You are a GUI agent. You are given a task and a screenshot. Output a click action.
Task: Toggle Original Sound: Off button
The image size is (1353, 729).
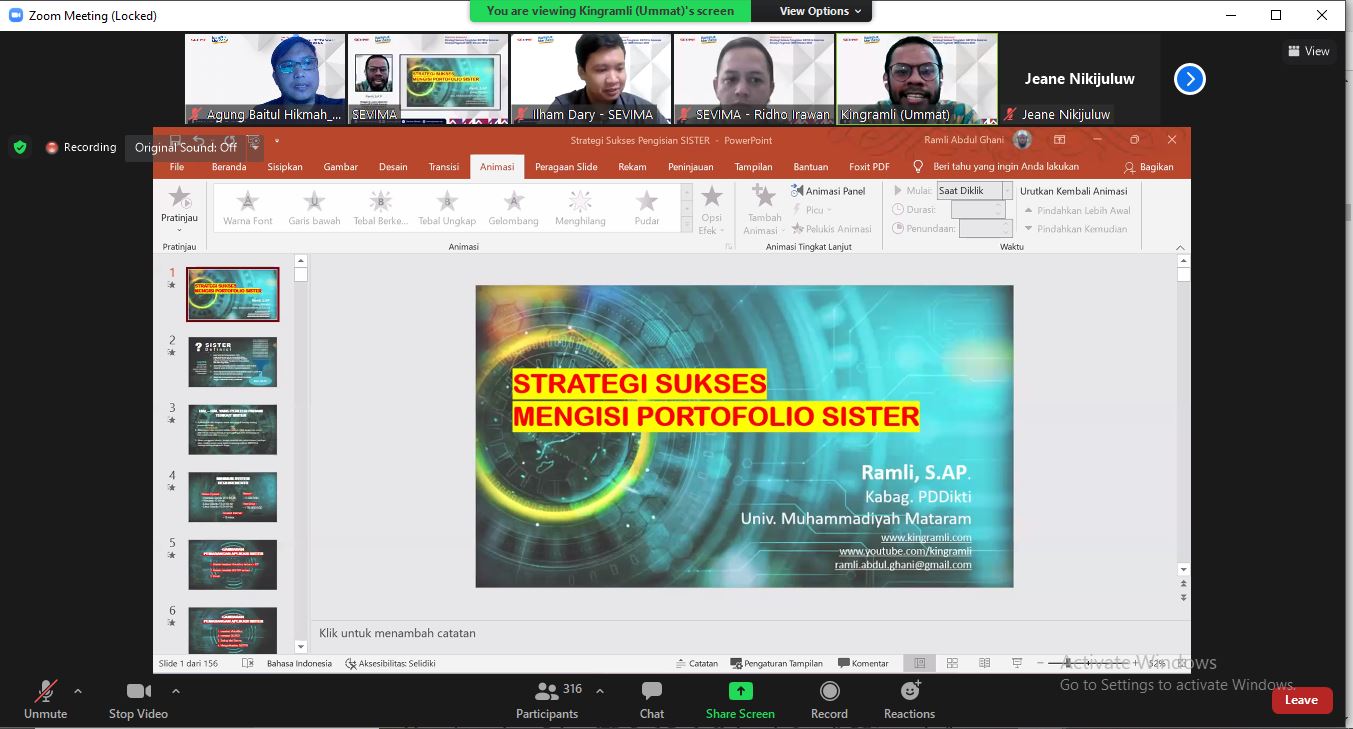click(x=186, y=147)
